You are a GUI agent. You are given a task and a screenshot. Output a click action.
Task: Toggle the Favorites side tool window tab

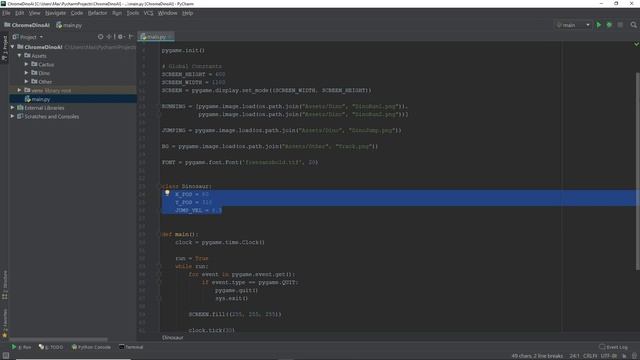pyautogui.click(x=4, y=323)
